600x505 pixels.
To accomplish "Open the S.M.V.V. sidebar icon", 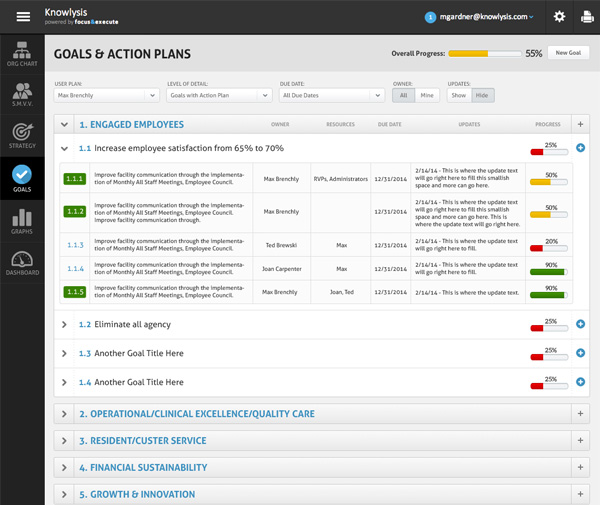I will (22, 95).
